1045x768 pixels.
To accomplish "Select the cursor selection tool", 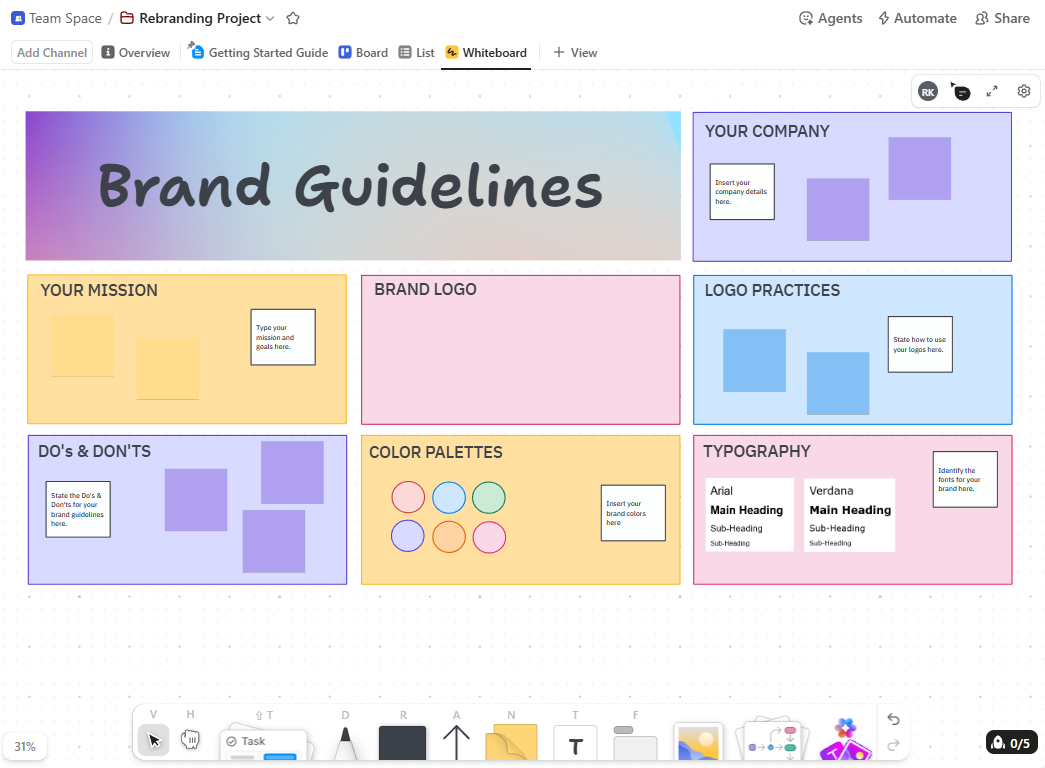I will coord(153,740).
